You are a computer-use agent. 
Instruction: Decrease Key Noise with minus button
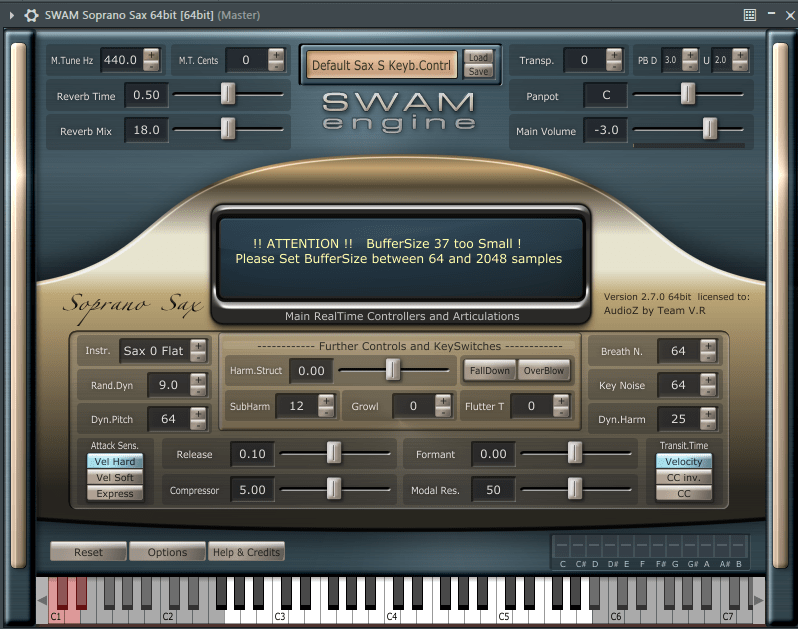(708, 391)
